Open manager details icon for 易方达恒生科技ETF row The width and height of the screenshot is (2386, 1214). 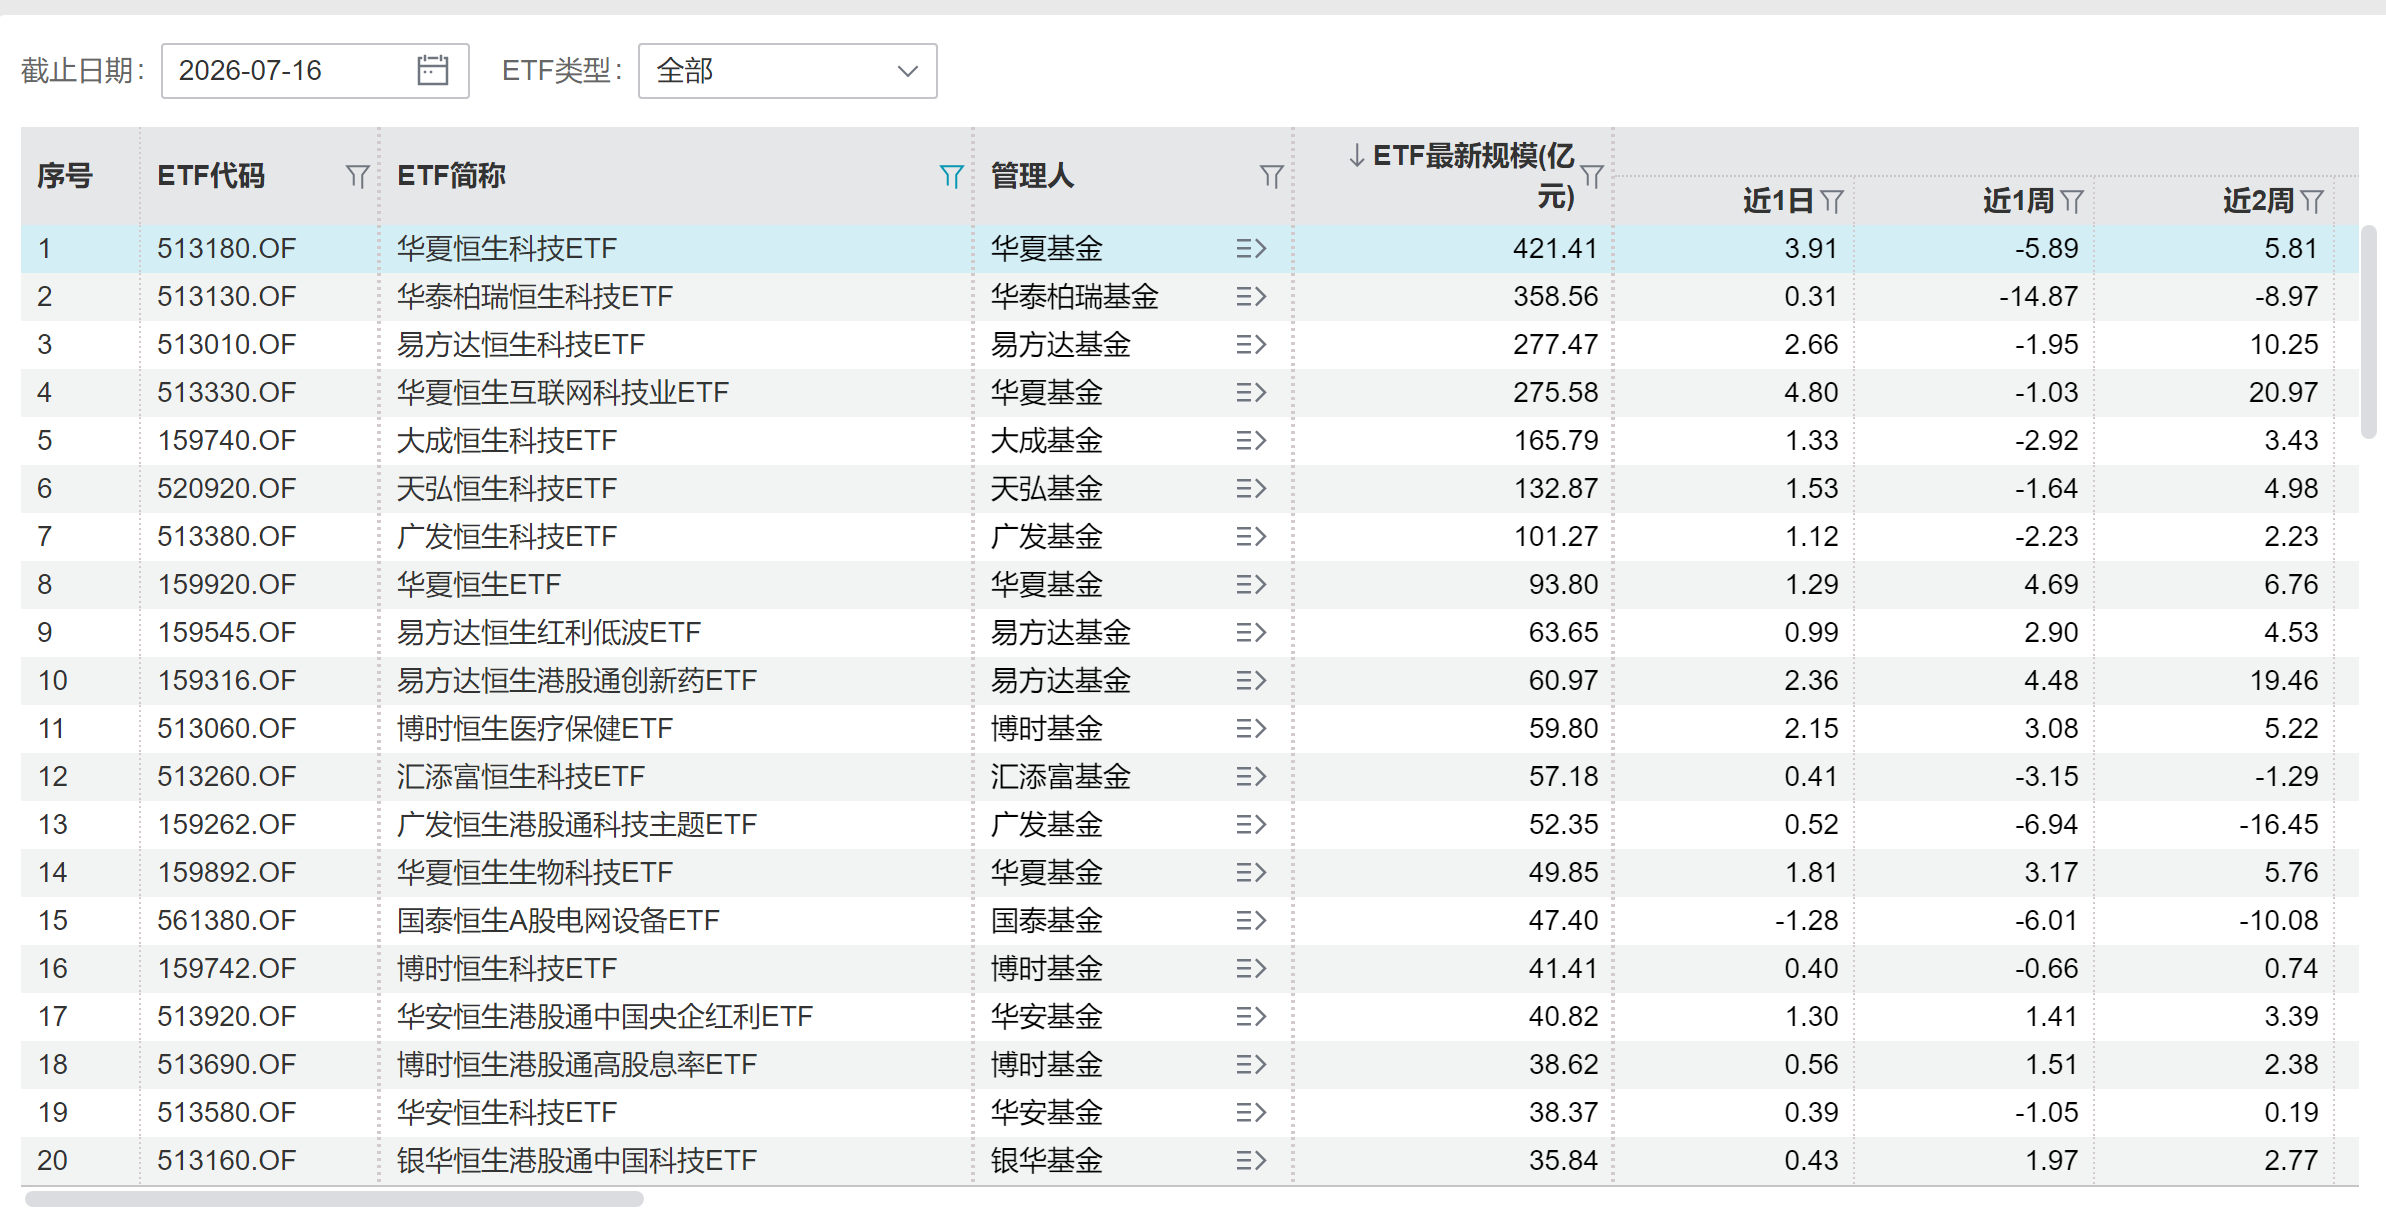click(x=1251, y=344)
